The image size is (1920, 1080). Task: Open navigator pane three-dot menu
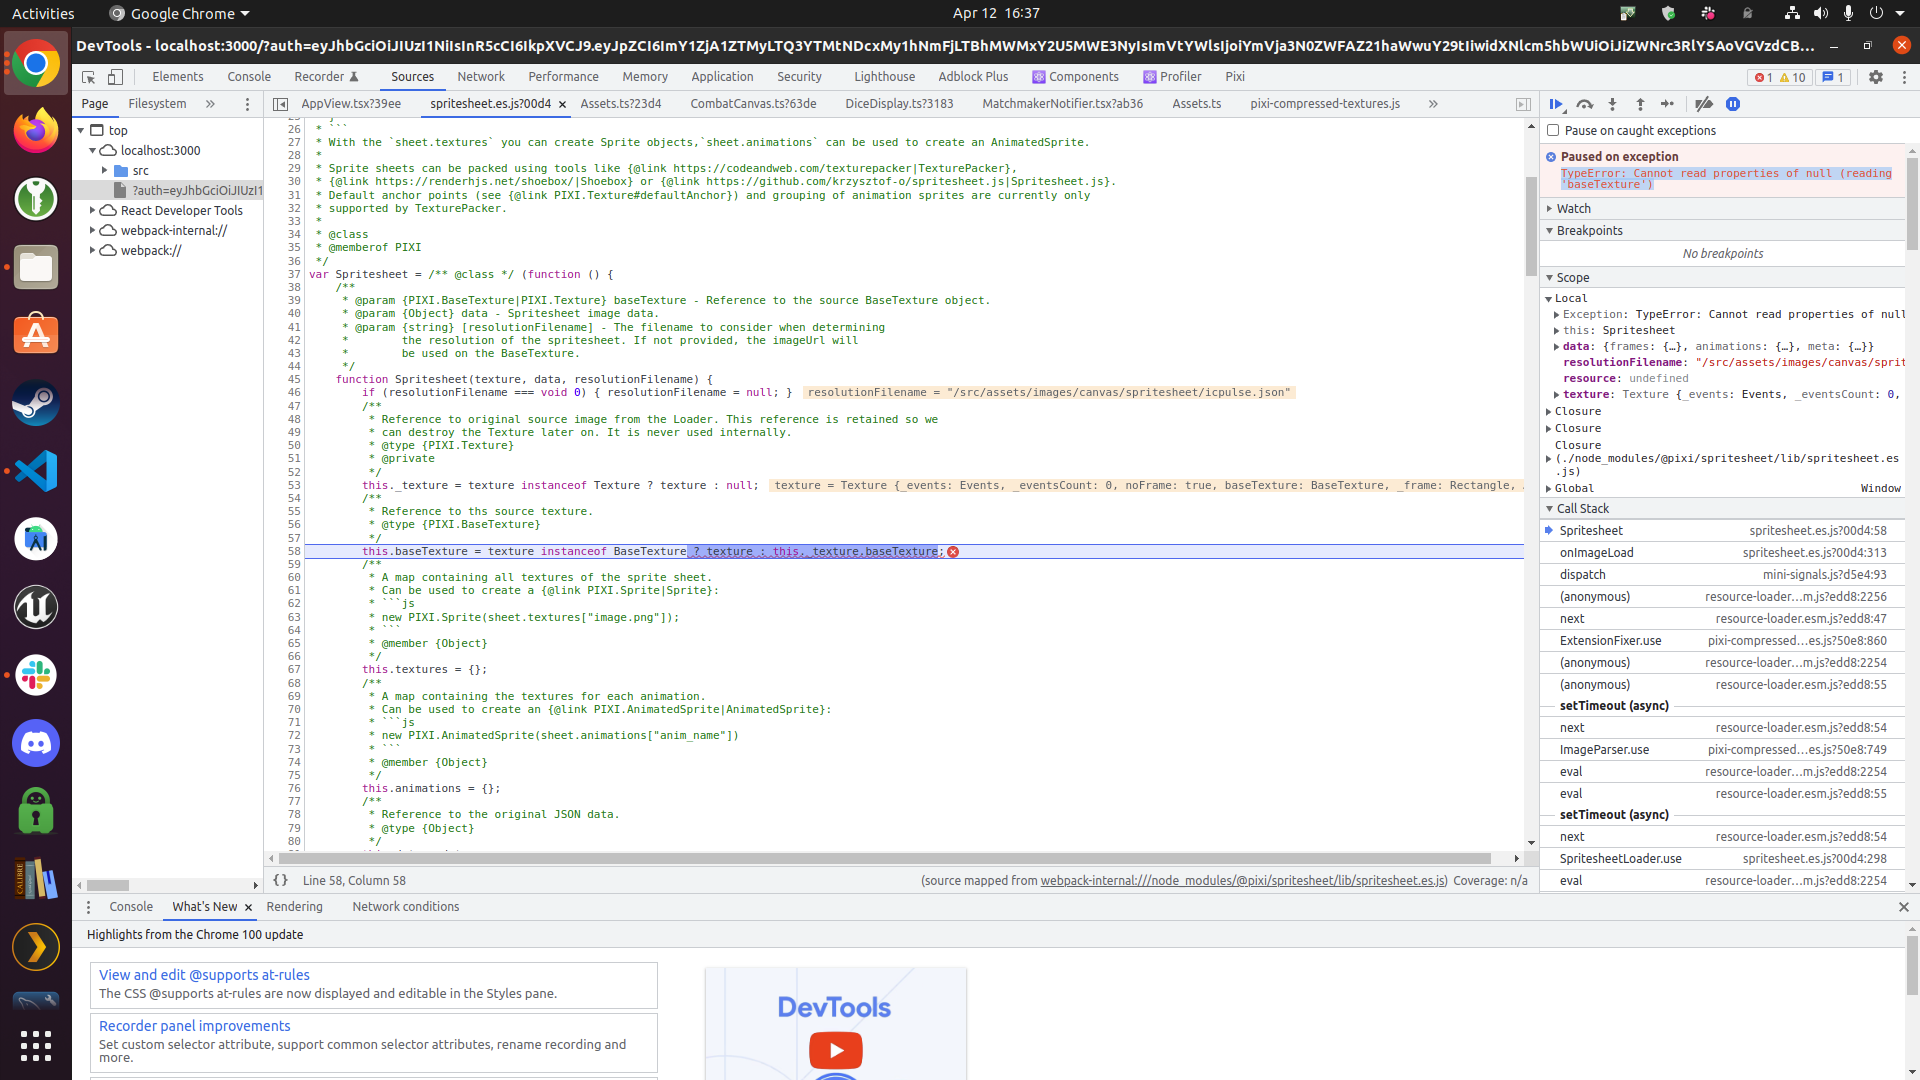tap(248, 104)
